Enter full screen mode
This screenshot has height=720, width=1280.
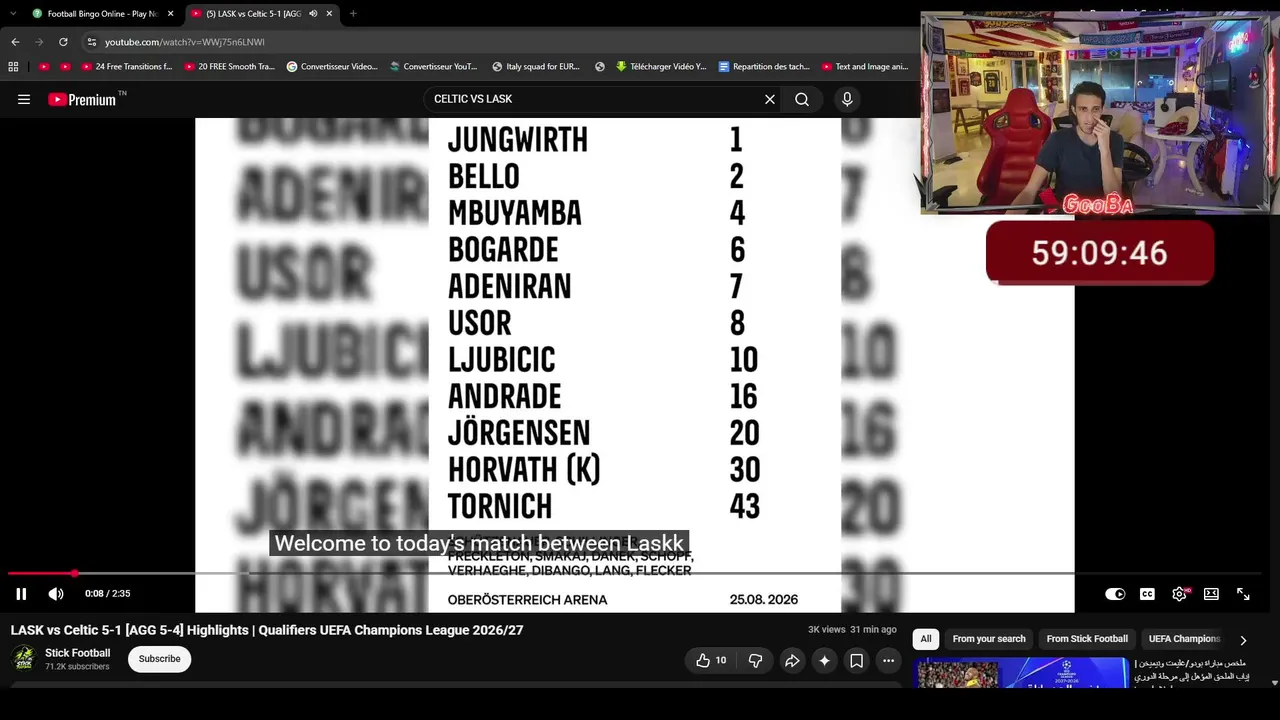(x=1243, y=594)
